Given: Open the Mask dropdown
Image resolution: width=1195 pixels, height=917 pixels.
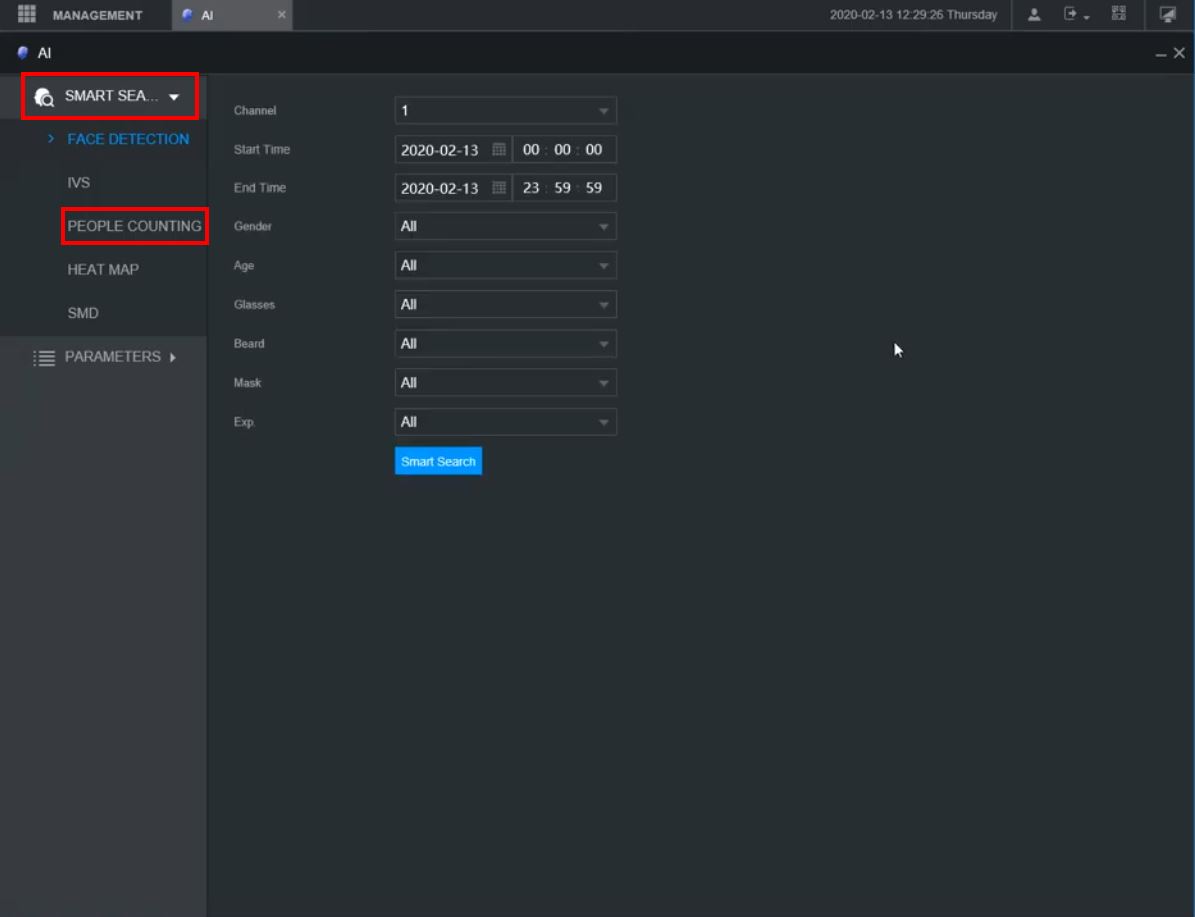Looking at the screenshot, I should 505,383.
